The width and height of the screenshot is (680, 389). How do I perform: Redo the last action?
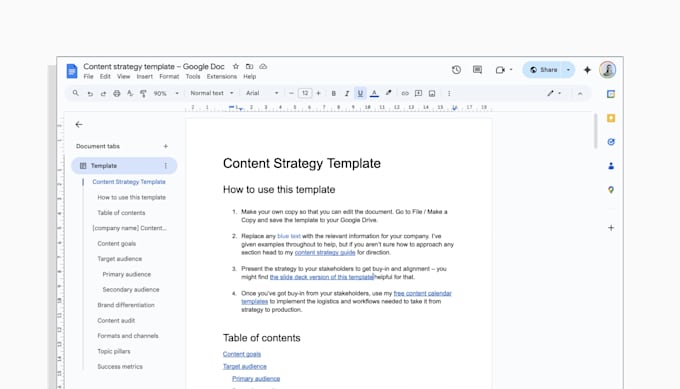[x=103, y=93]
